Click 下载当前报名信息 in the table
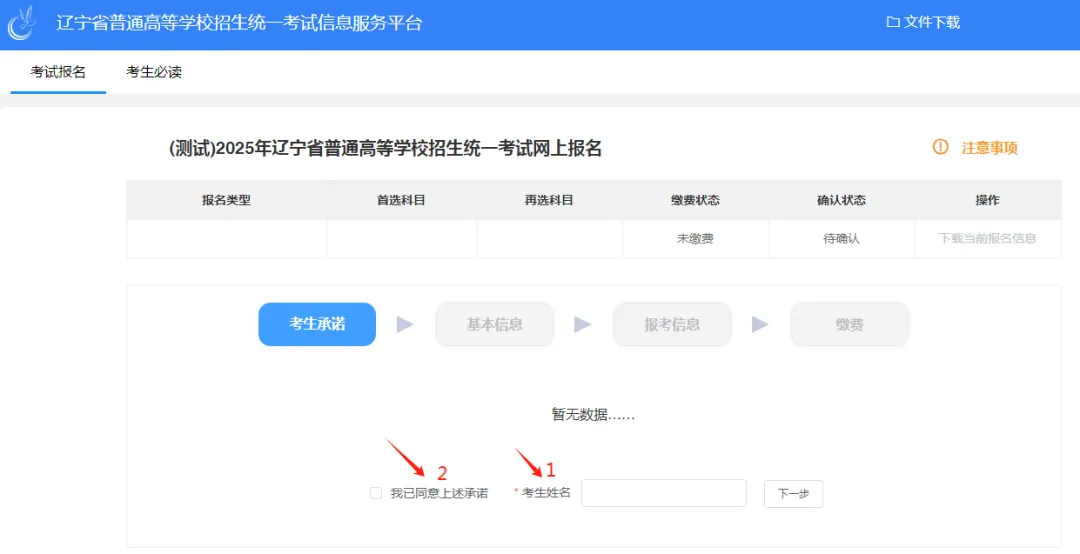 (x=987, y=238)
